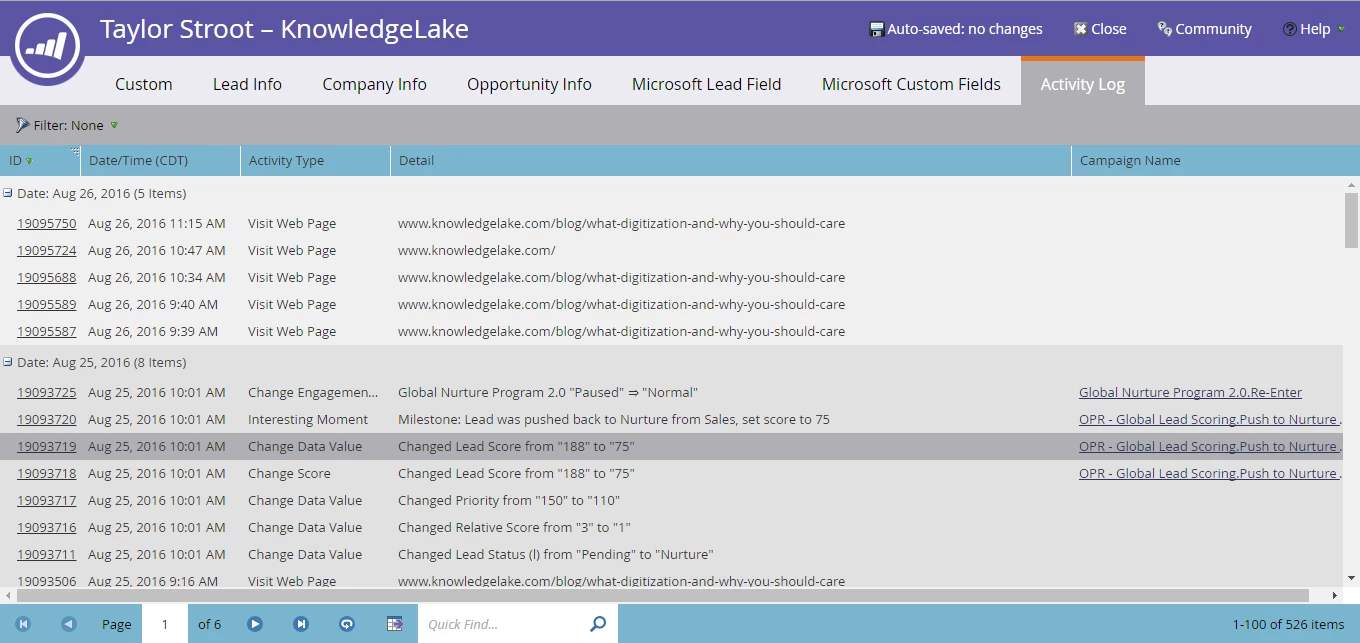This screenshot has height=643, width=1360.
Task: Open activity ID 19095587
Action: tap(47, 331)
